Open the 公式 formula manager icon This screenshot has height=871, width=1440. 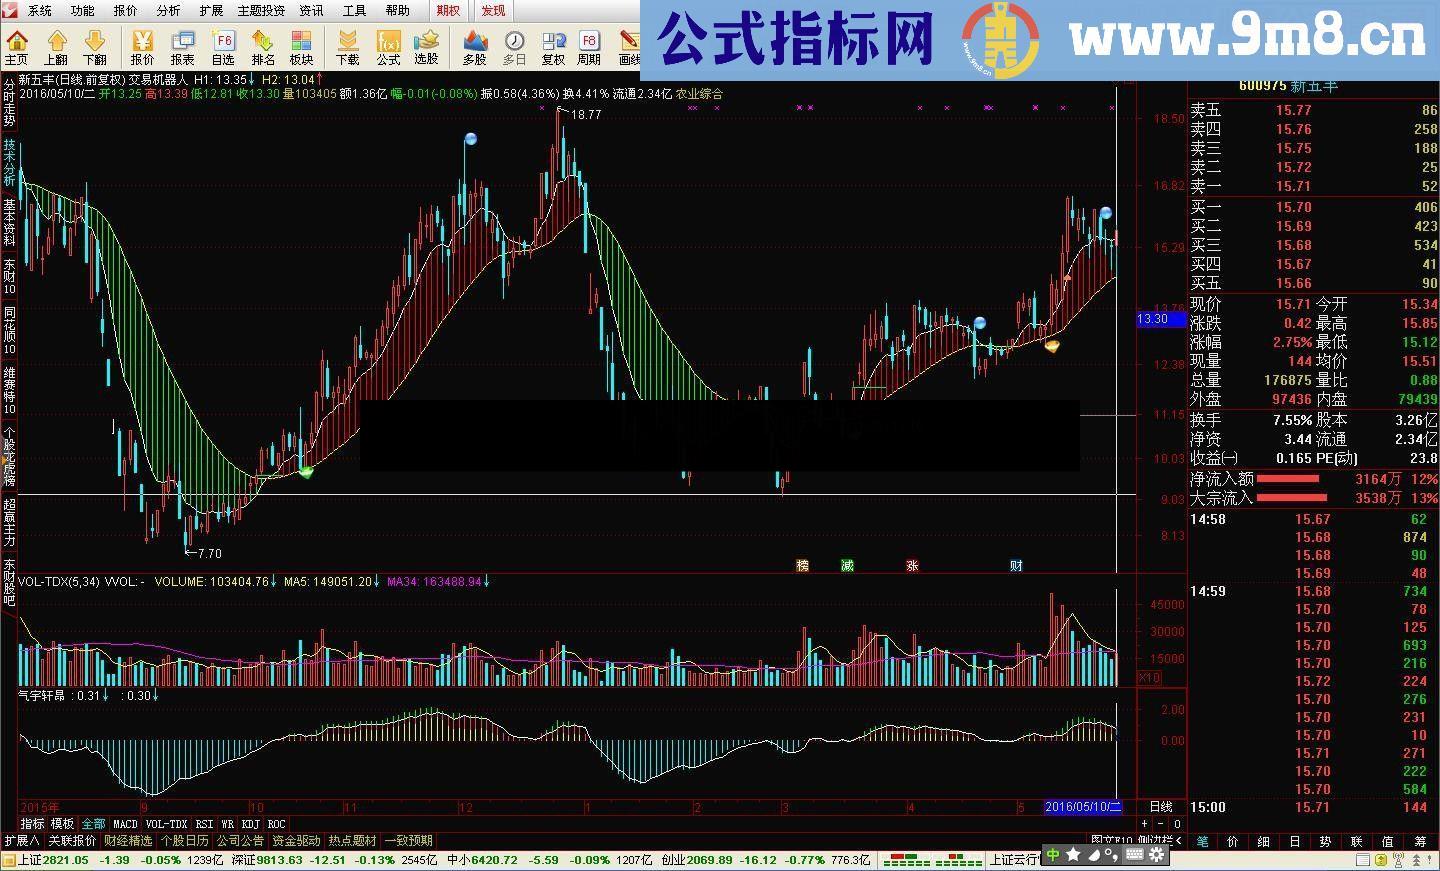coord(388,44)
